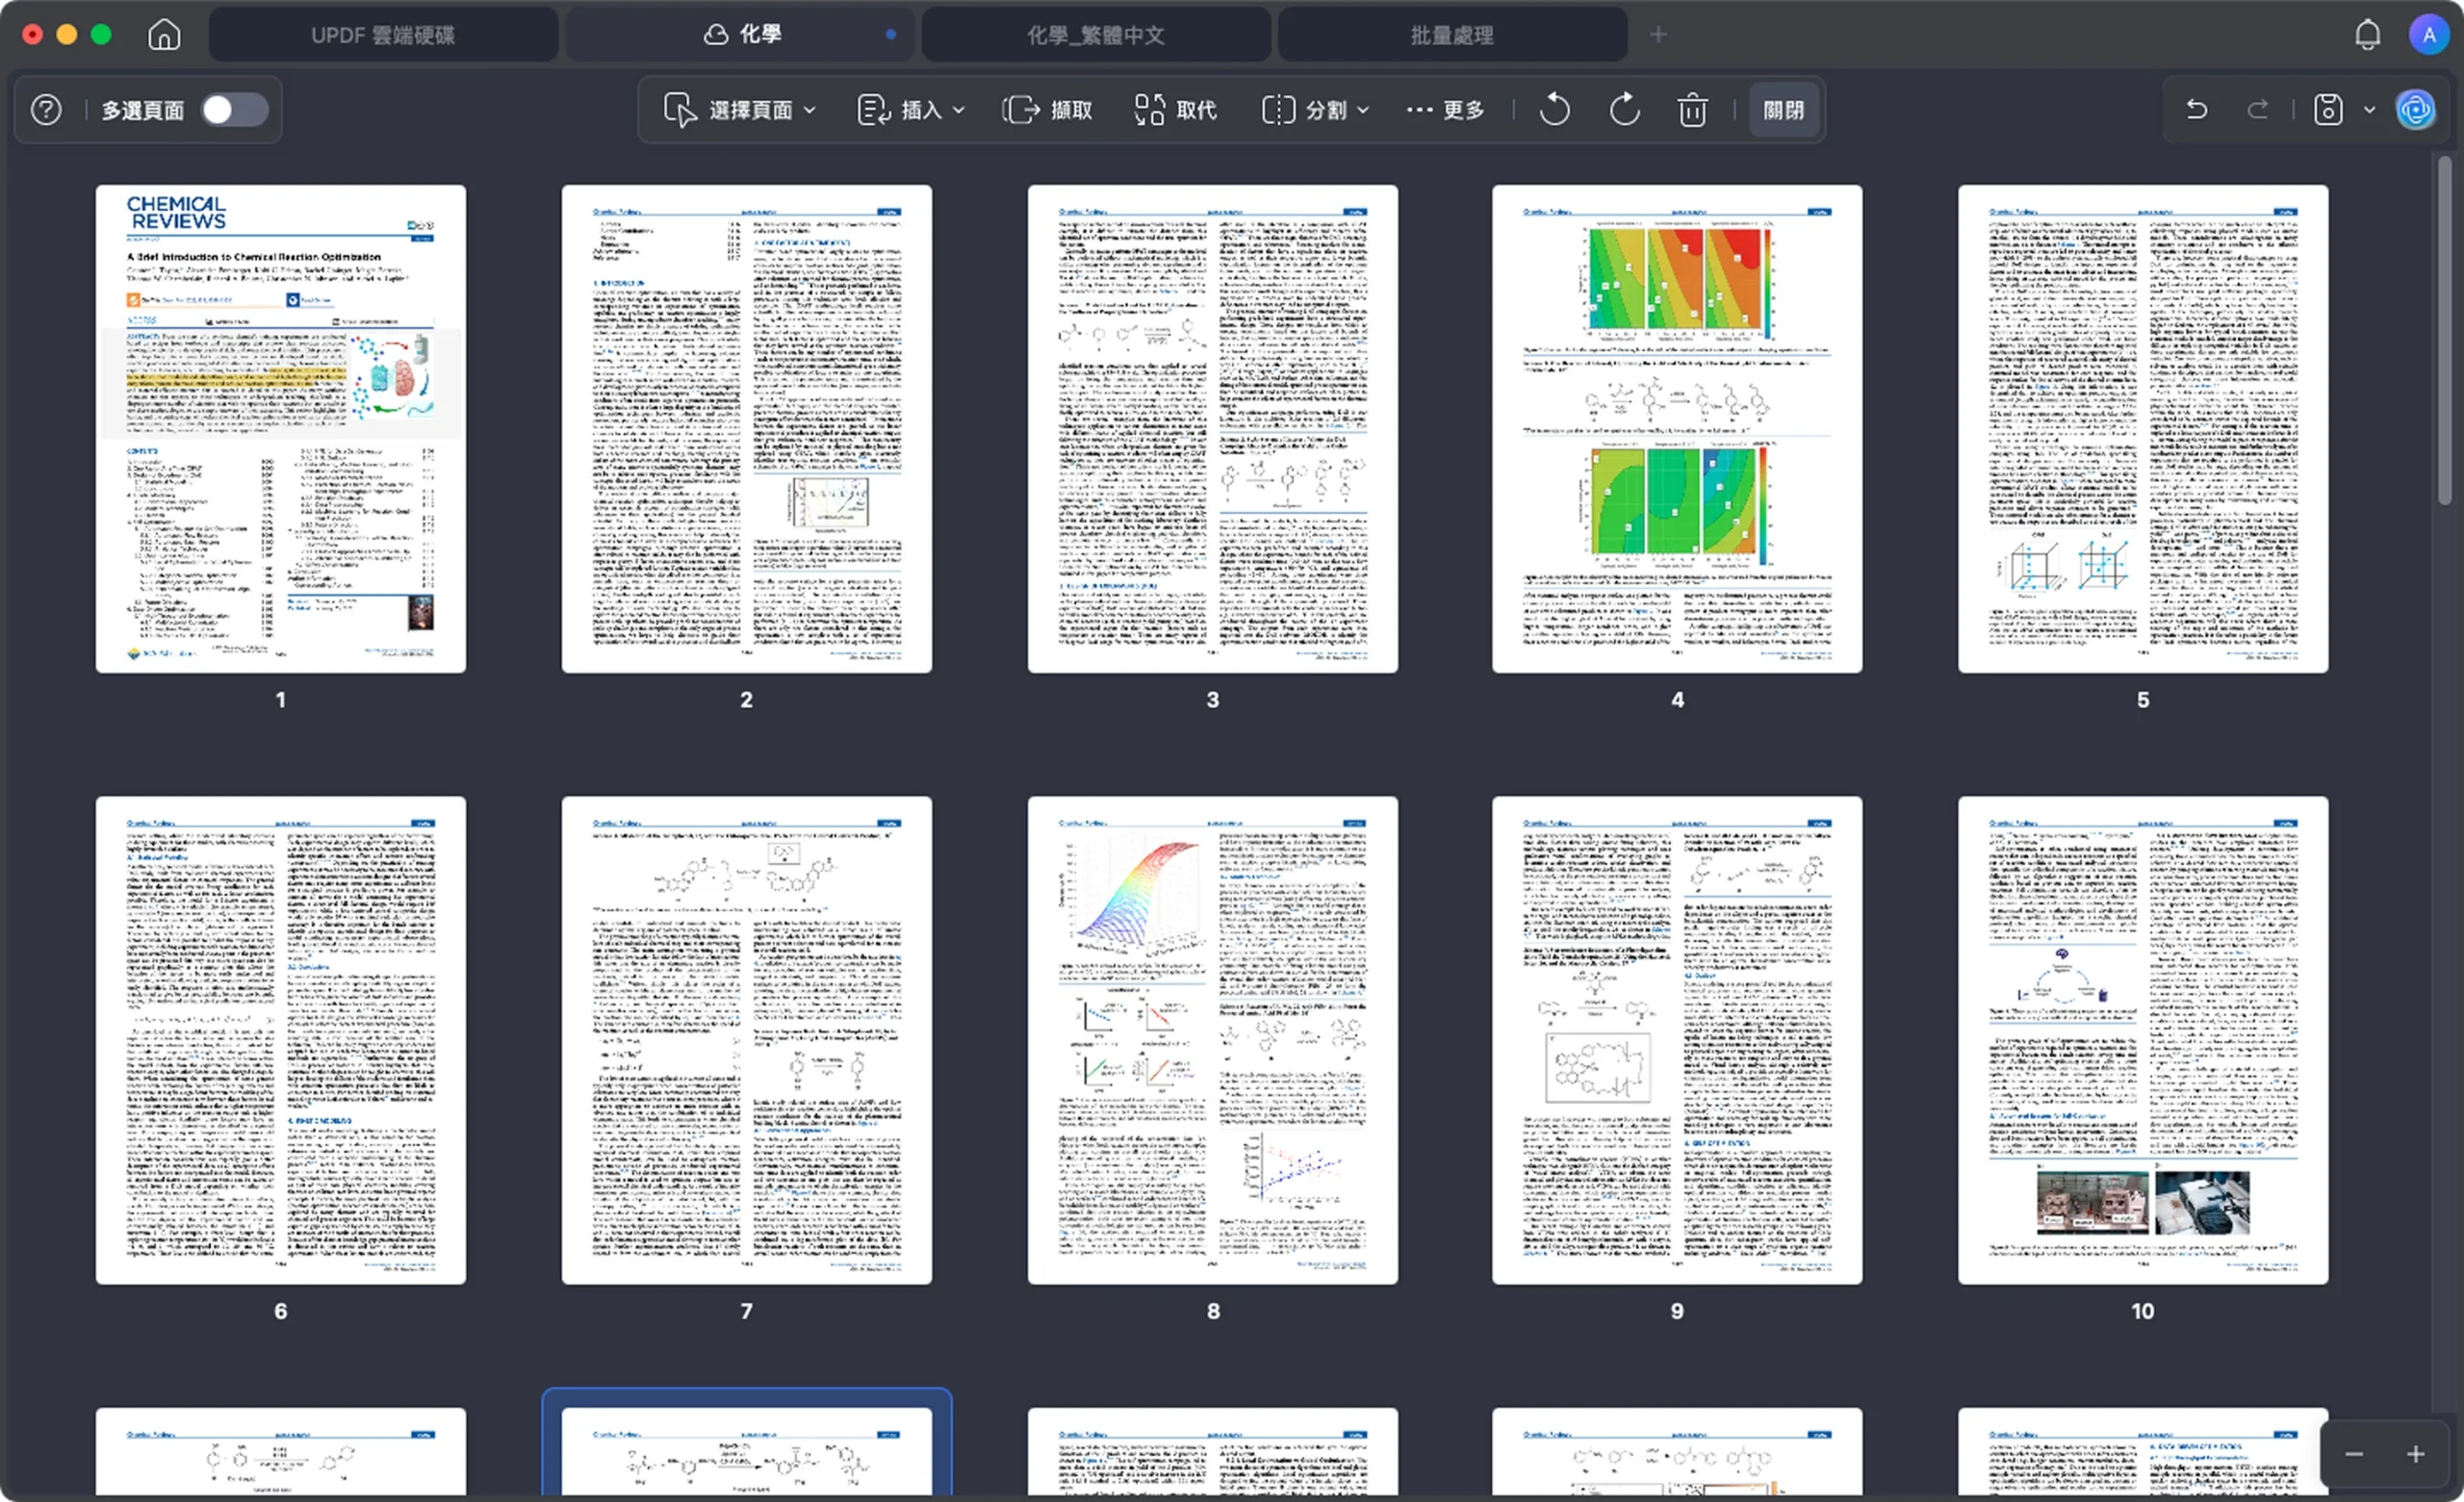
Task: Open save options dropdown arrow
Action: point(2369,110)
